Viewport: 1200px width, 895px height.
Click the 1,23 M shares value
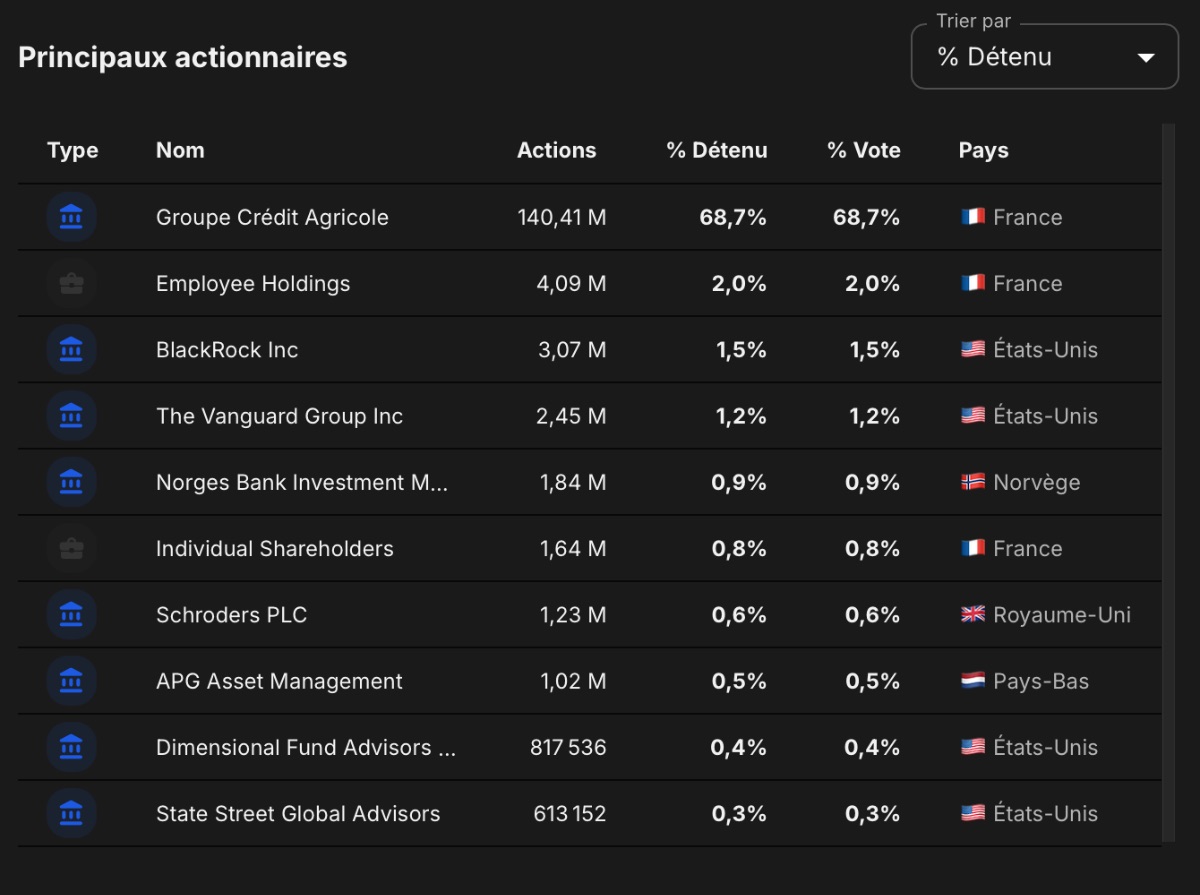(x=573, y=615)
